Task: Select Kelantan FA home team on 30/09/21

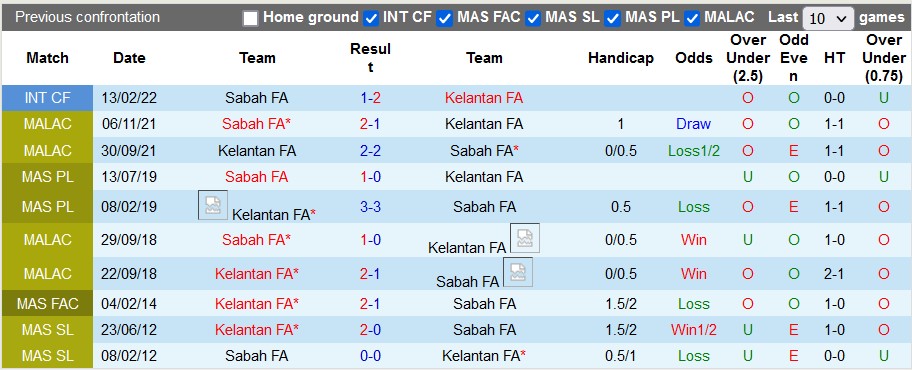Action: coord(256,151)
